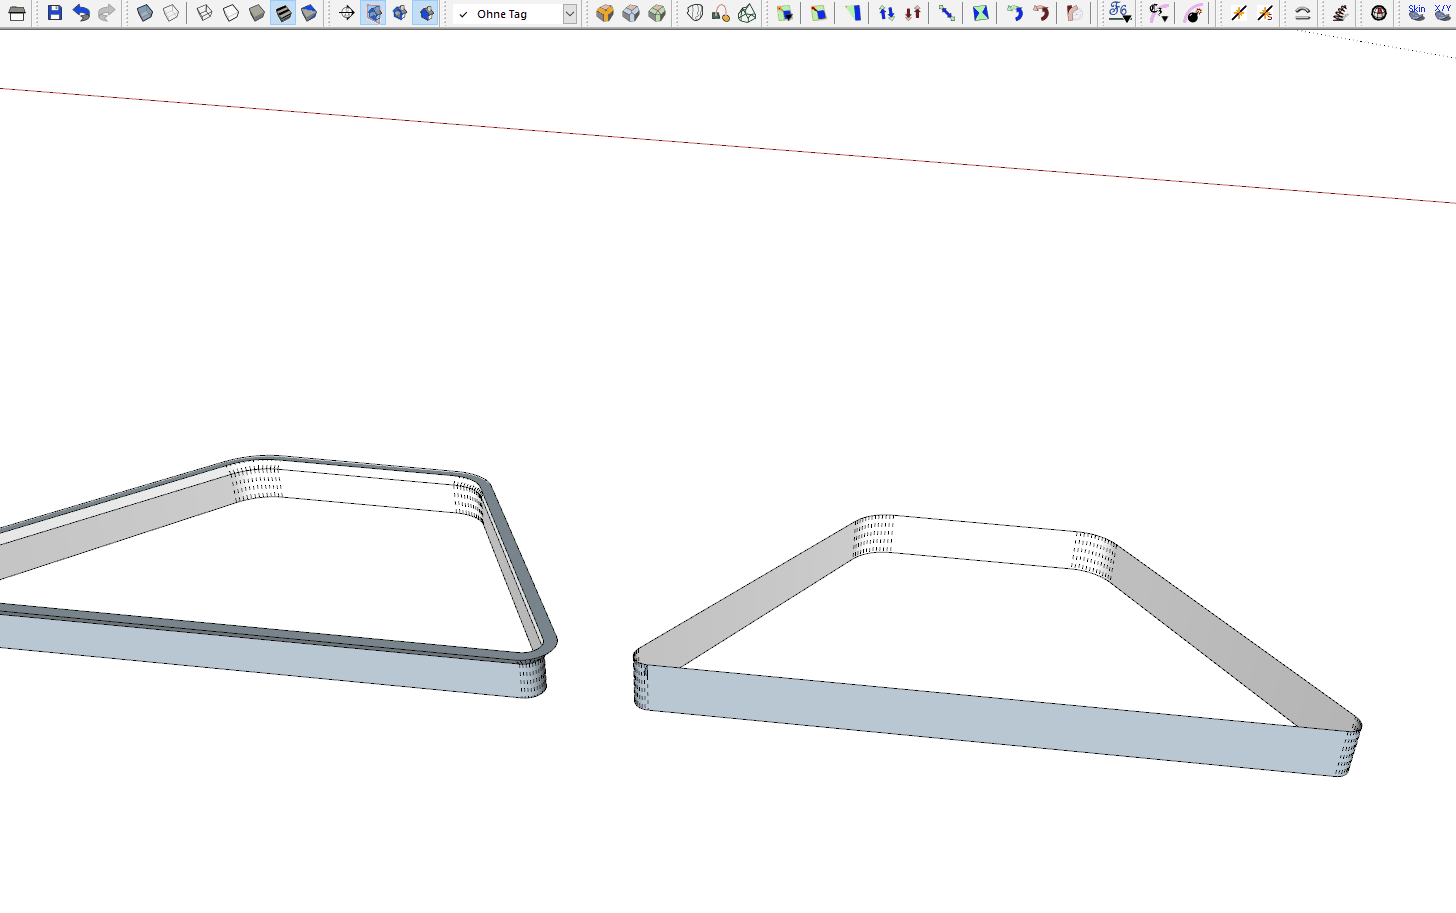Click the bomb explode plugin icon

[x=1193, y=13]
